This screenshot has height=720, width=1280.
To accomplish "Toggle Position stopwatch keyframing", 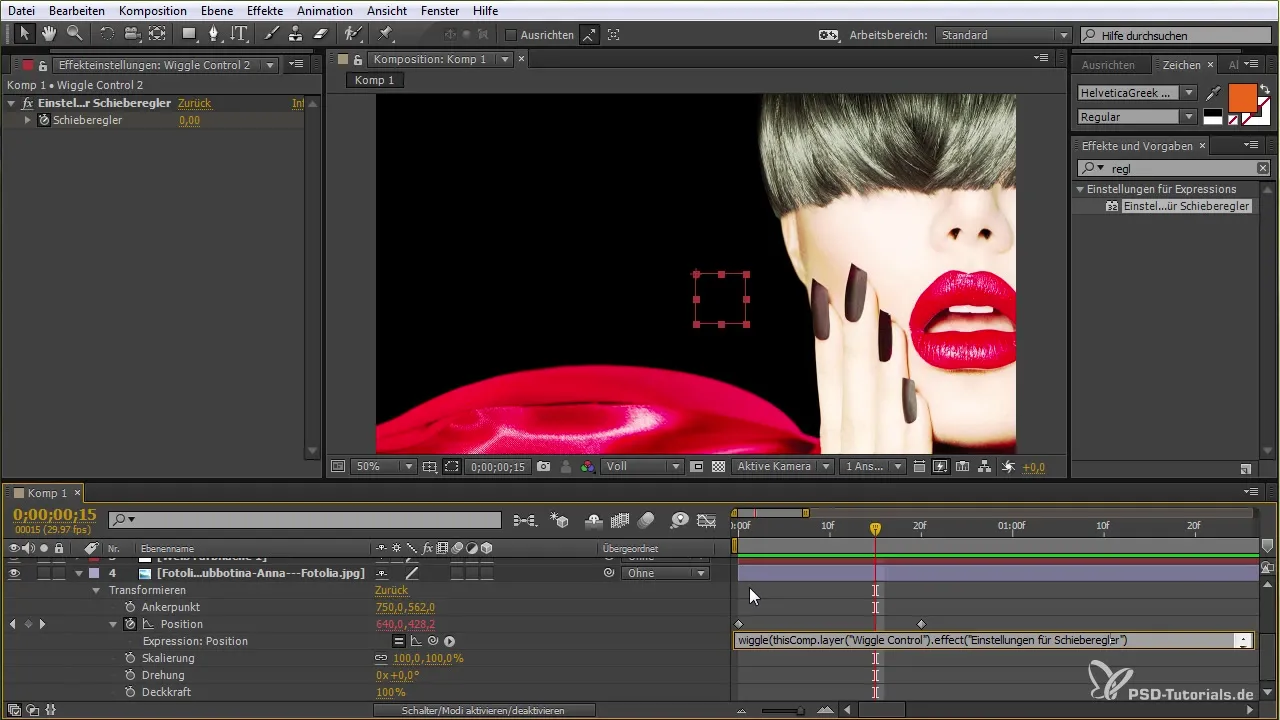I will 130,624.
